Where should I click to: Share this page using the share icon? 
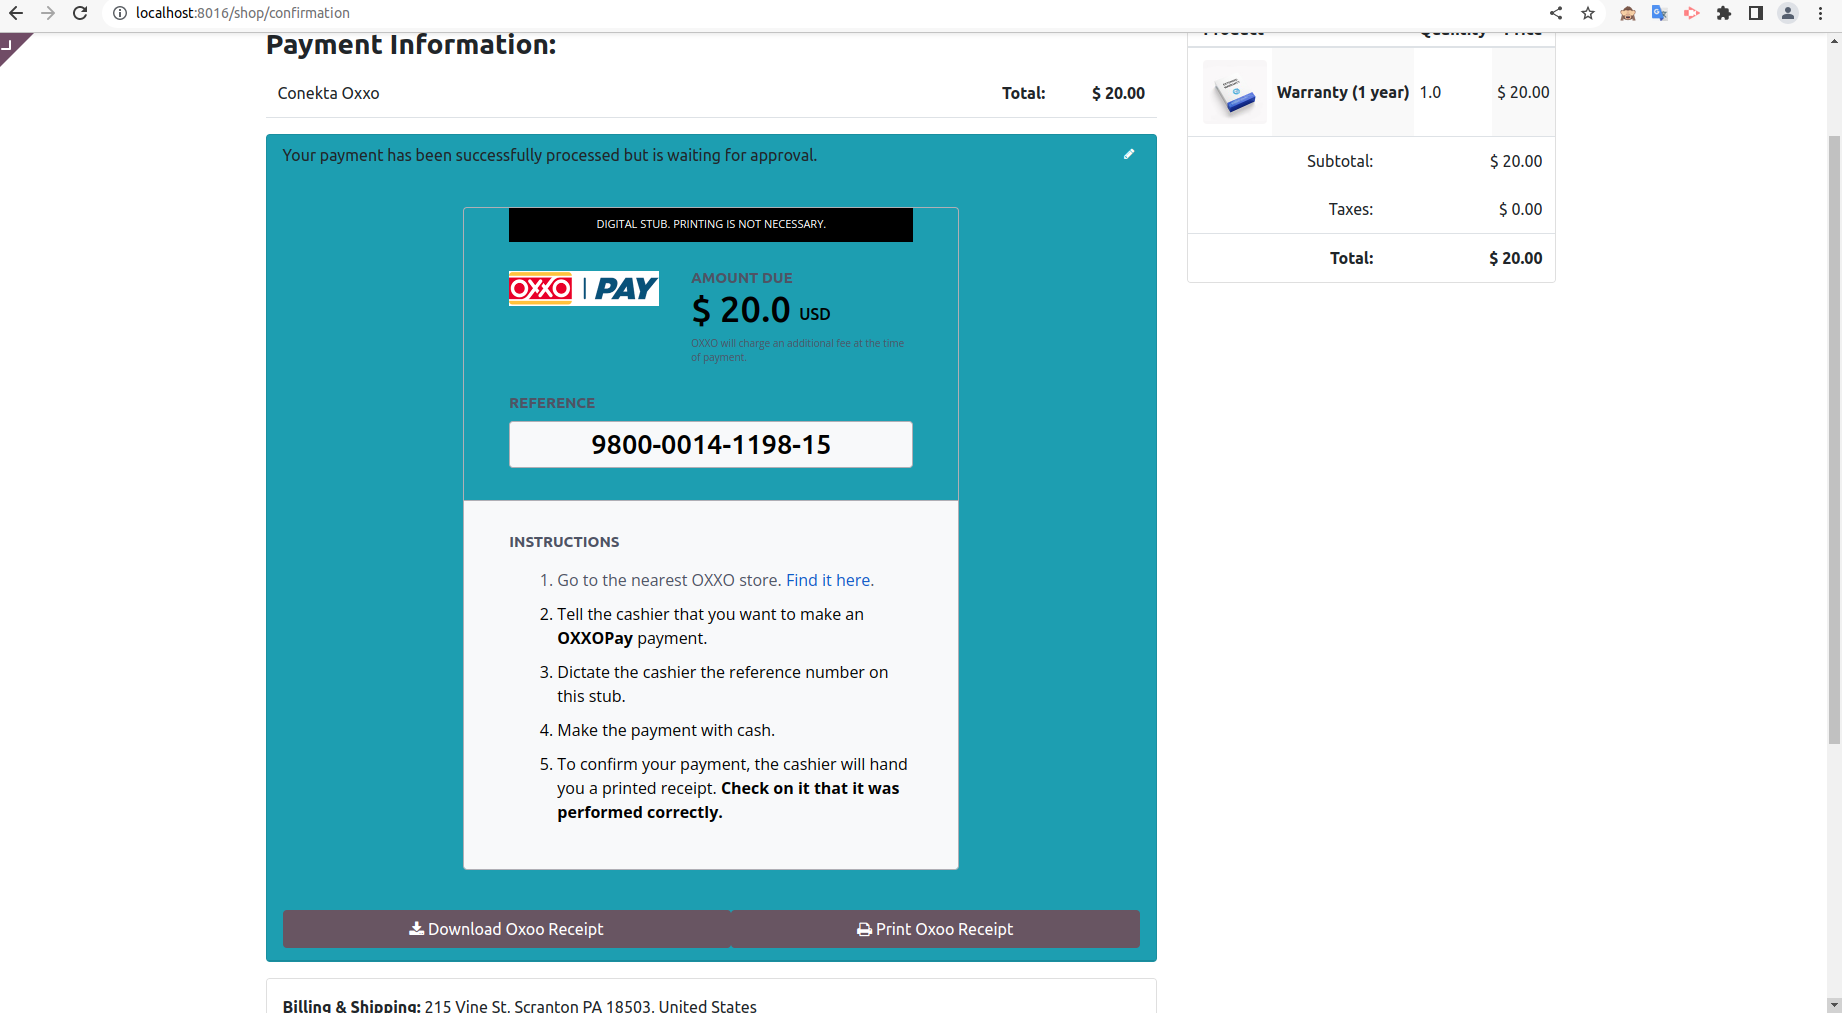pos(1556,13)
